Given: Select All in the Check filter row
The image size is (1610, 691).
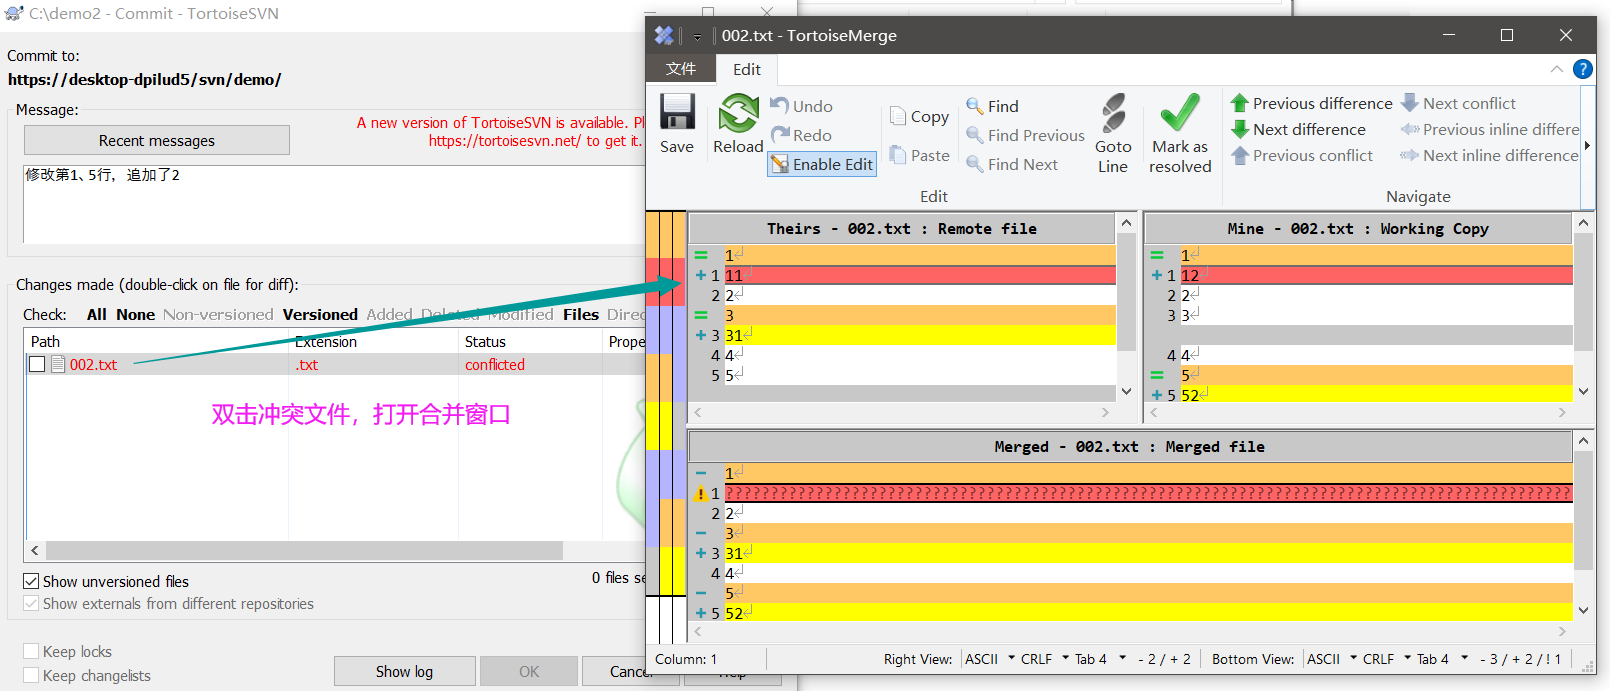Looking at the screenshot, I should click(96, 314).
